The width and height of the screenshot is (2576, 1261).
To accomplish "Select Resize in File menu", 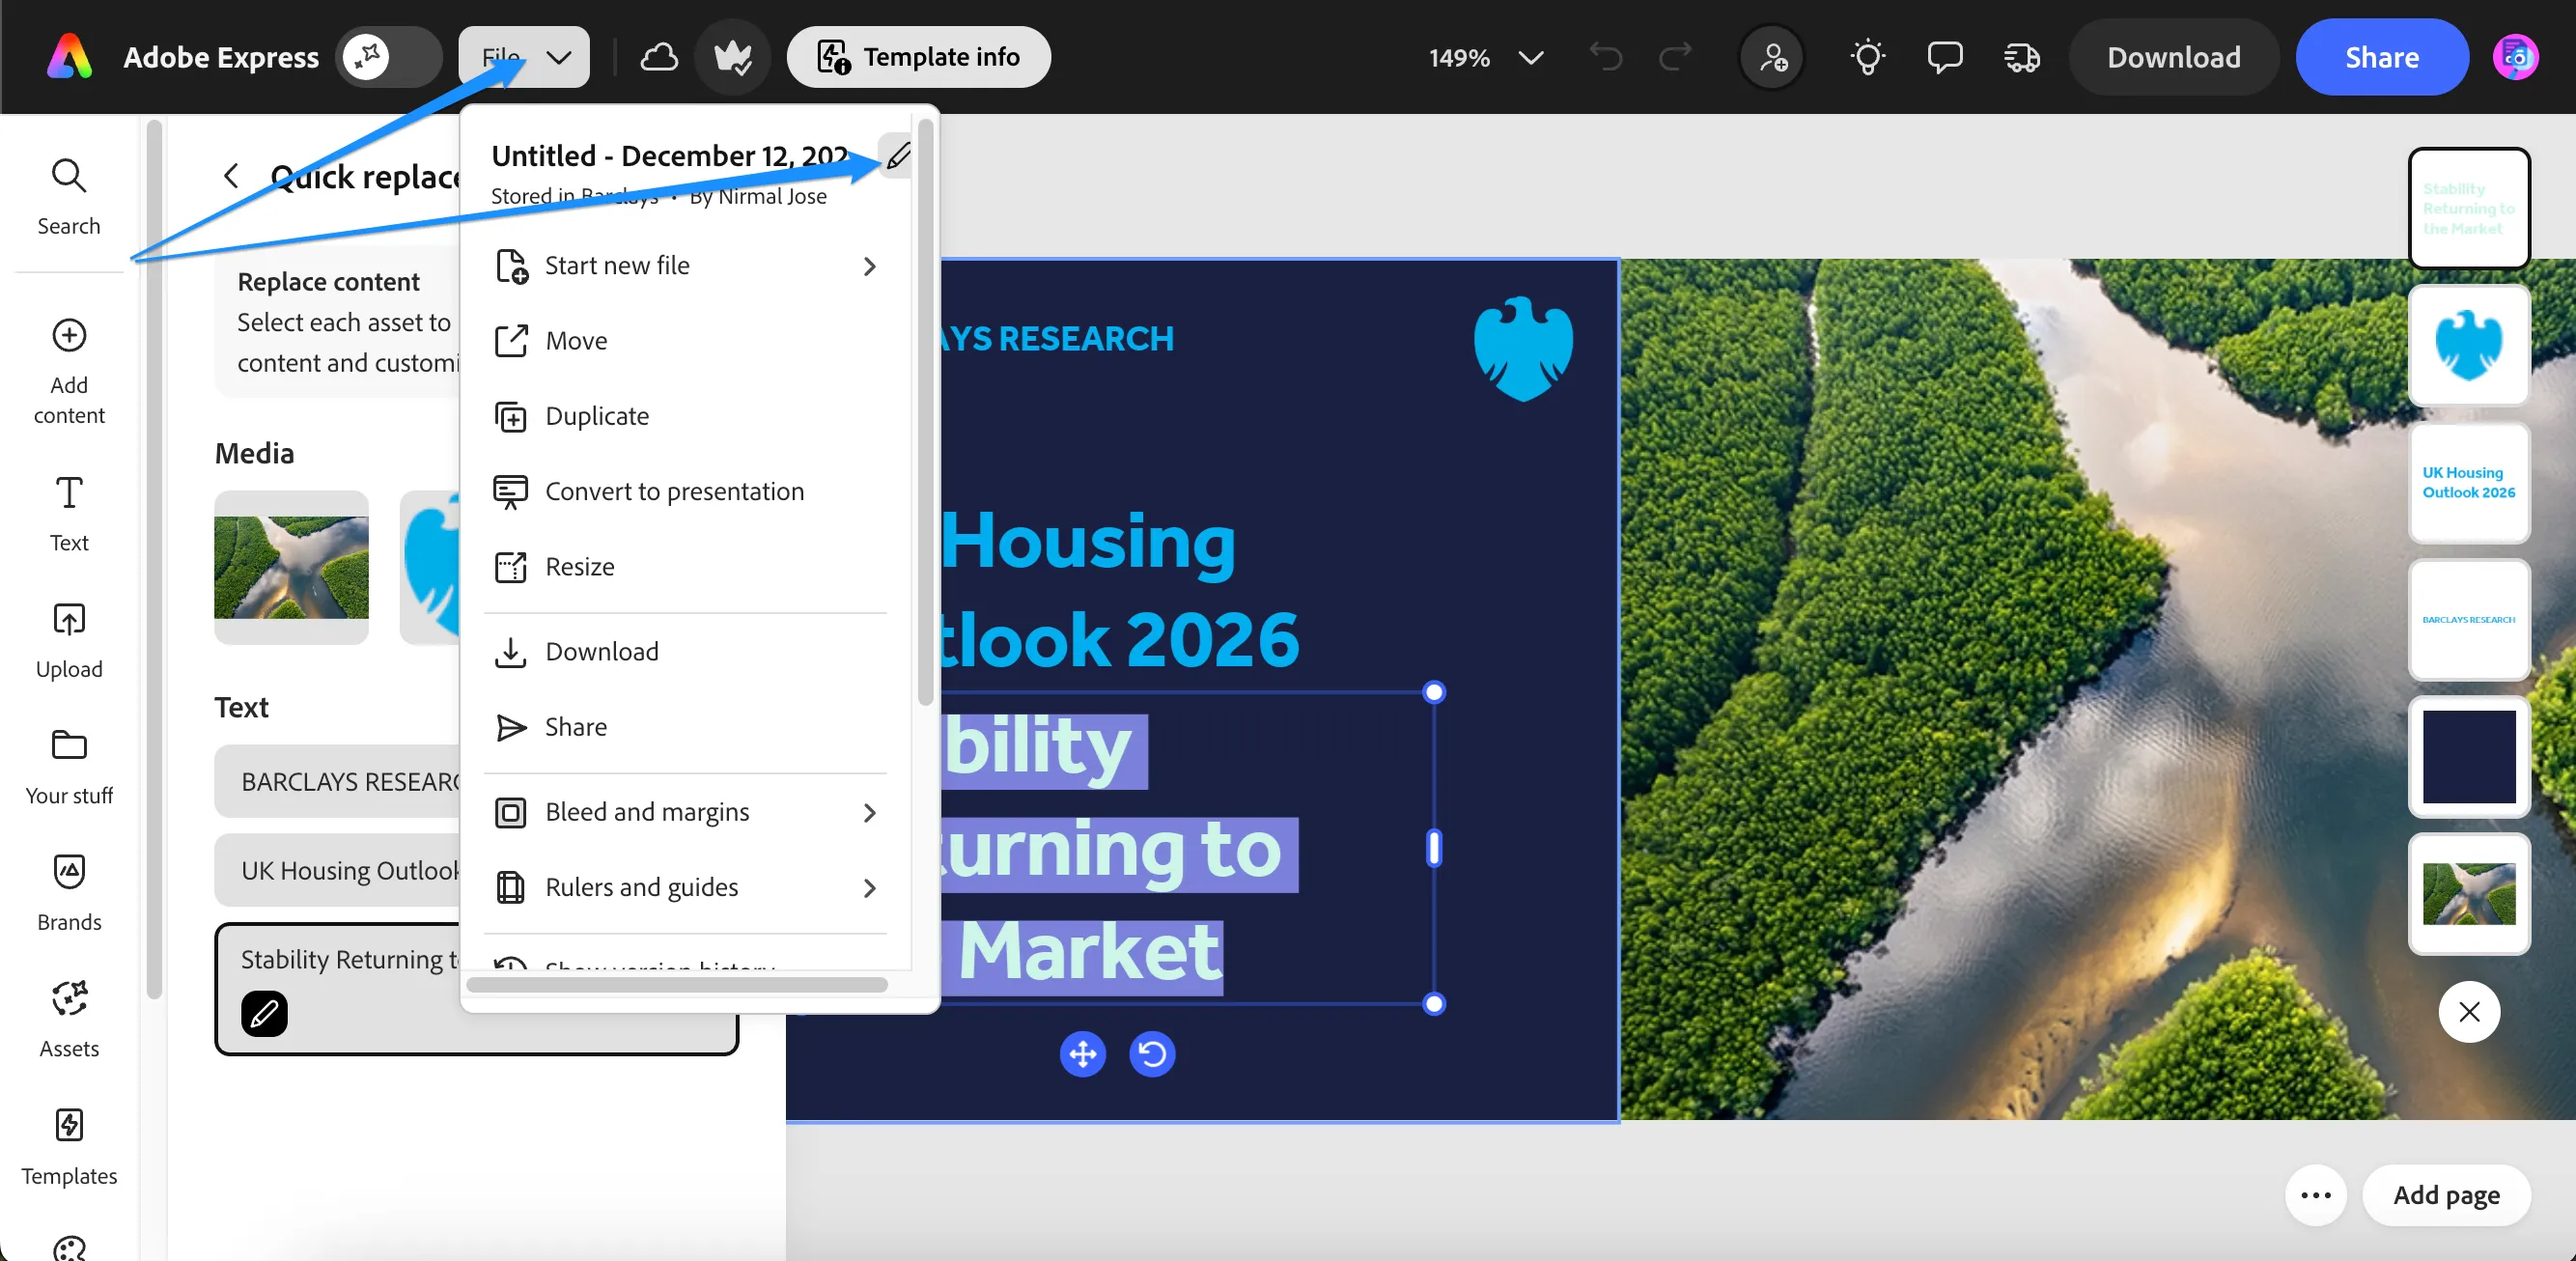I will click(x=686, y=567).
